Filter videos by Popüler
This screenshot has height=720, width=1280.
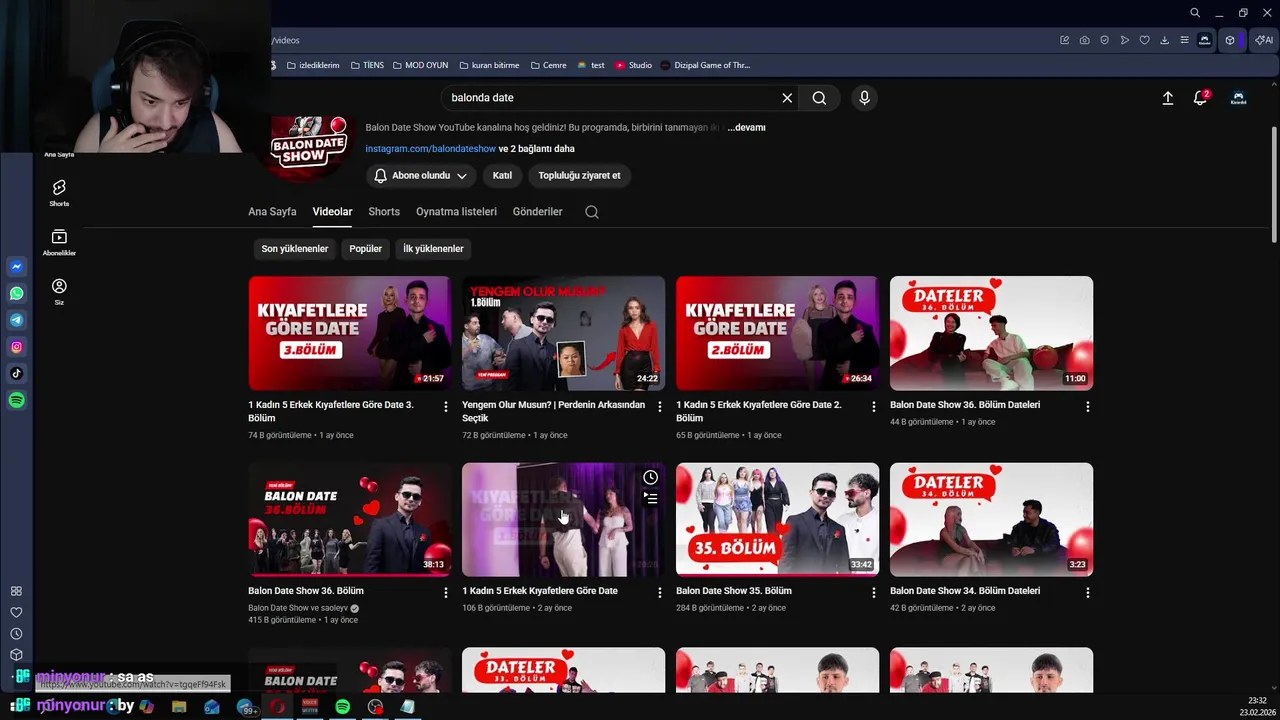coord(365,248)
